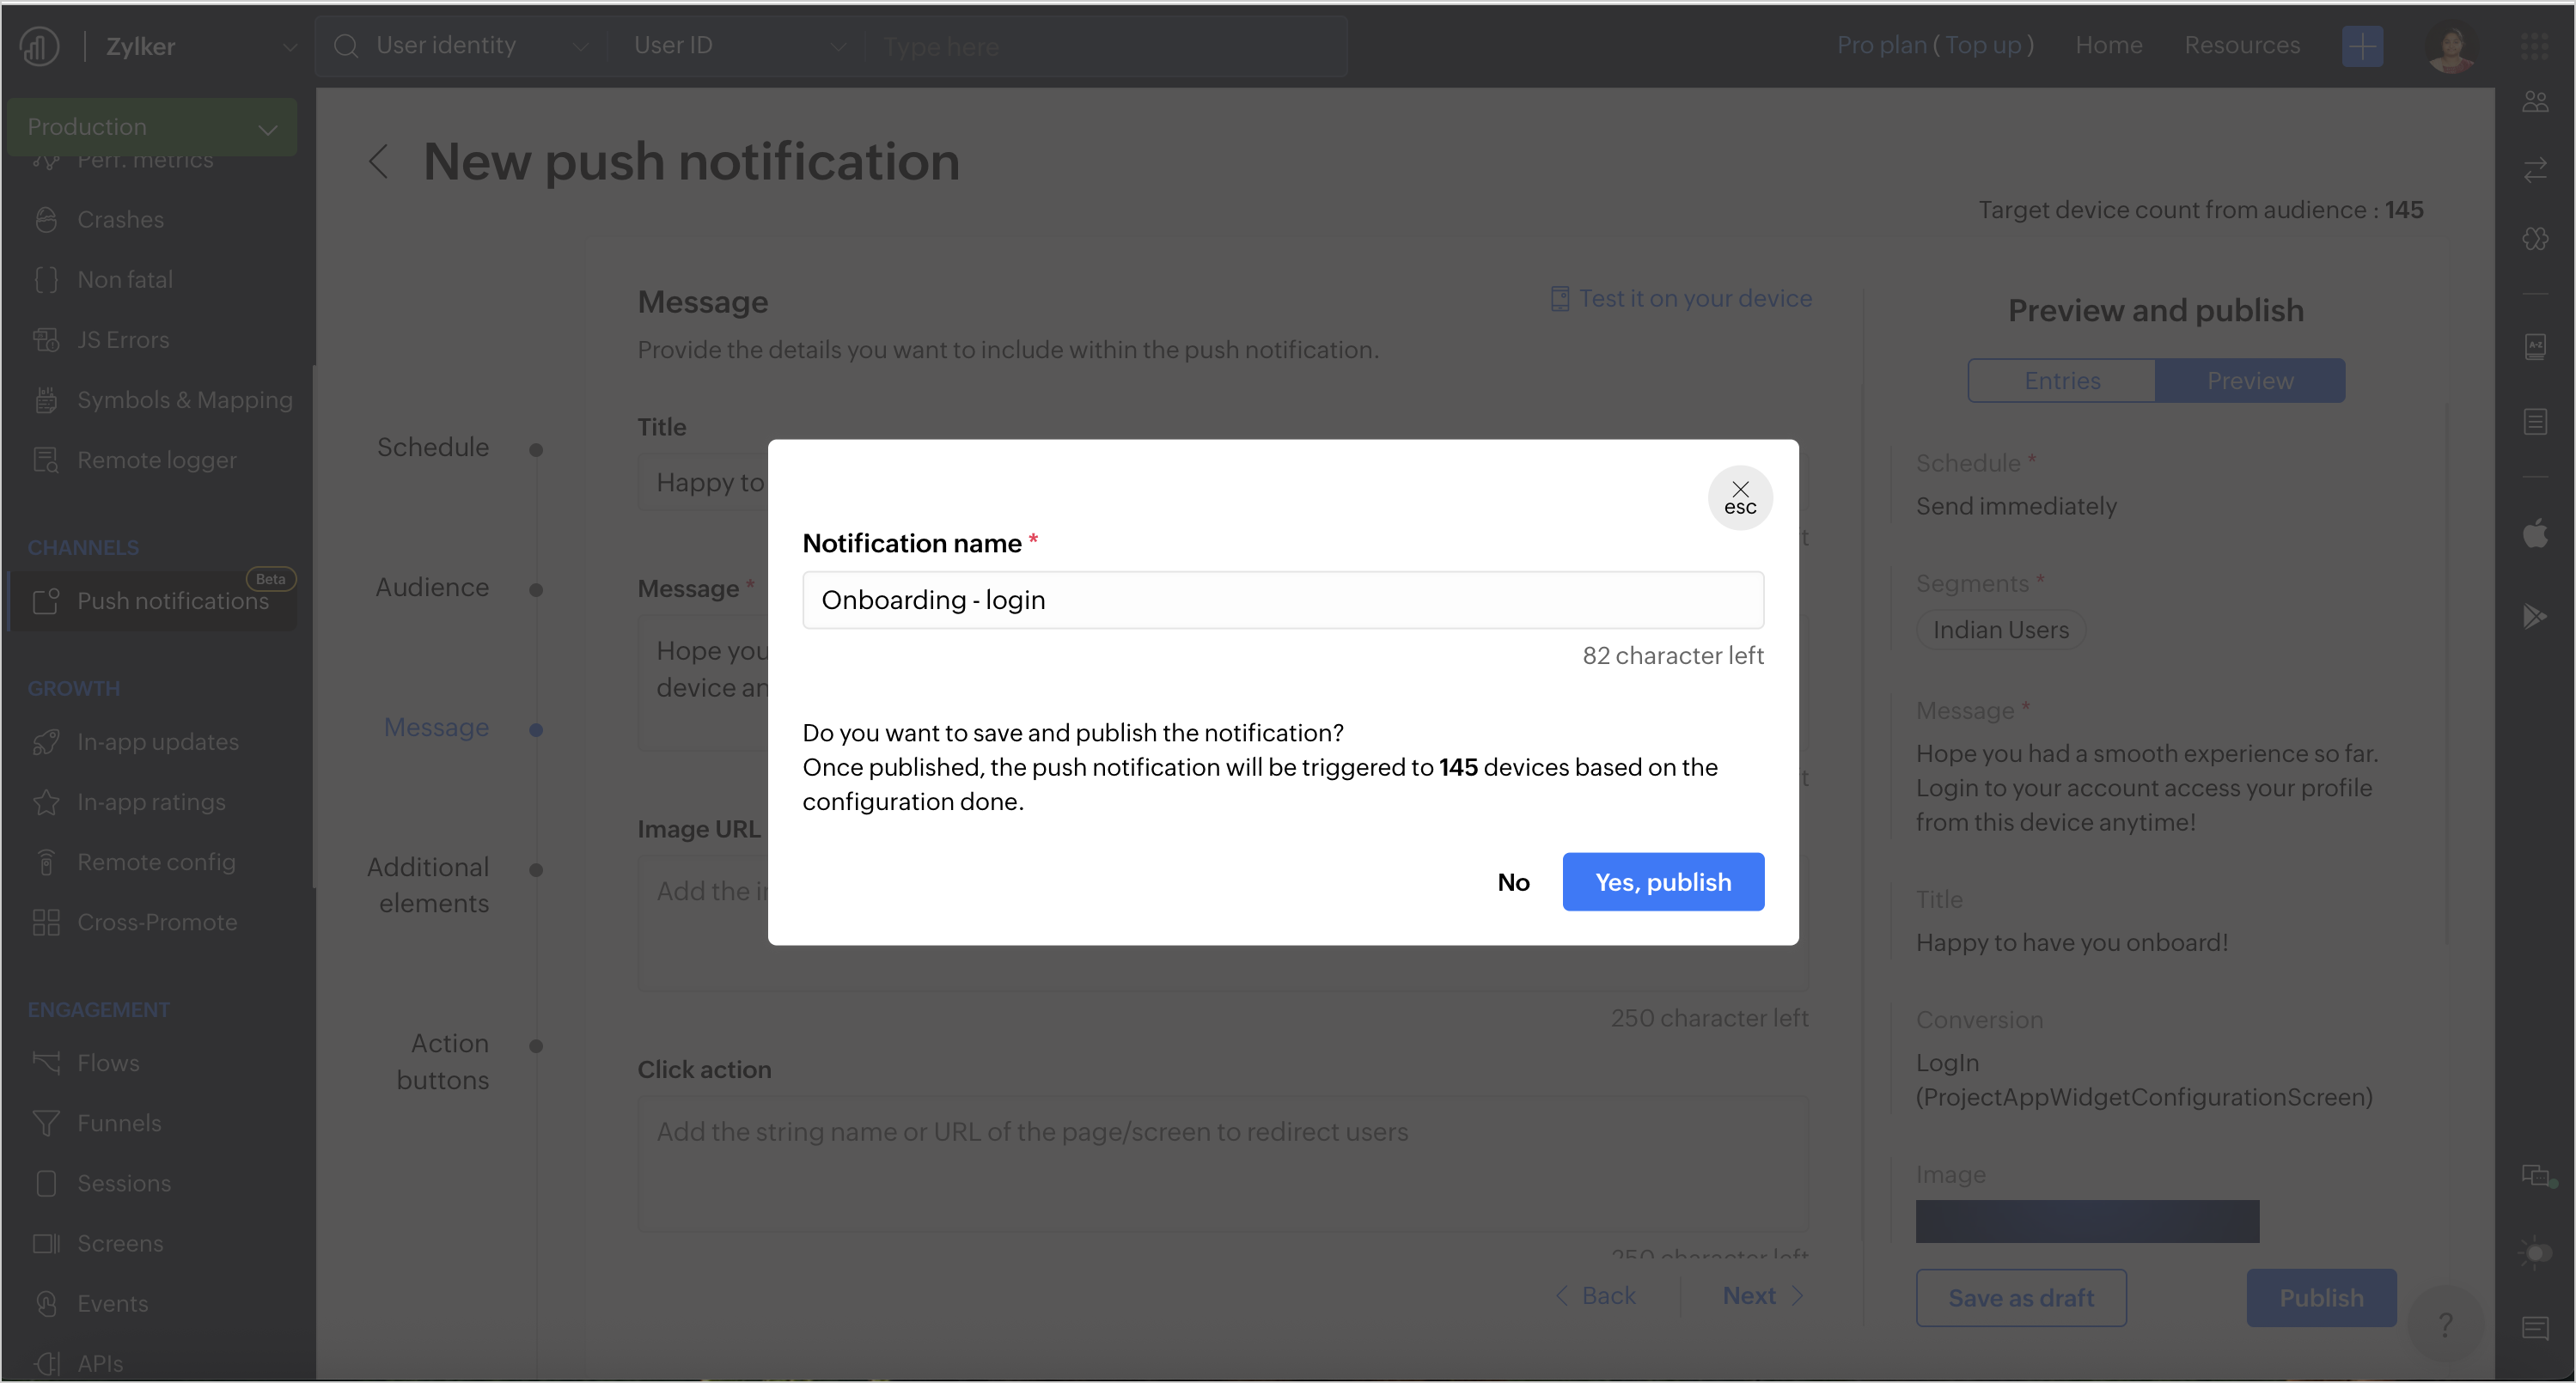Click the Save as draft button
Image resolution: width=2576 pixels, height=1383 pixels.
(x=2020, y=1297)
